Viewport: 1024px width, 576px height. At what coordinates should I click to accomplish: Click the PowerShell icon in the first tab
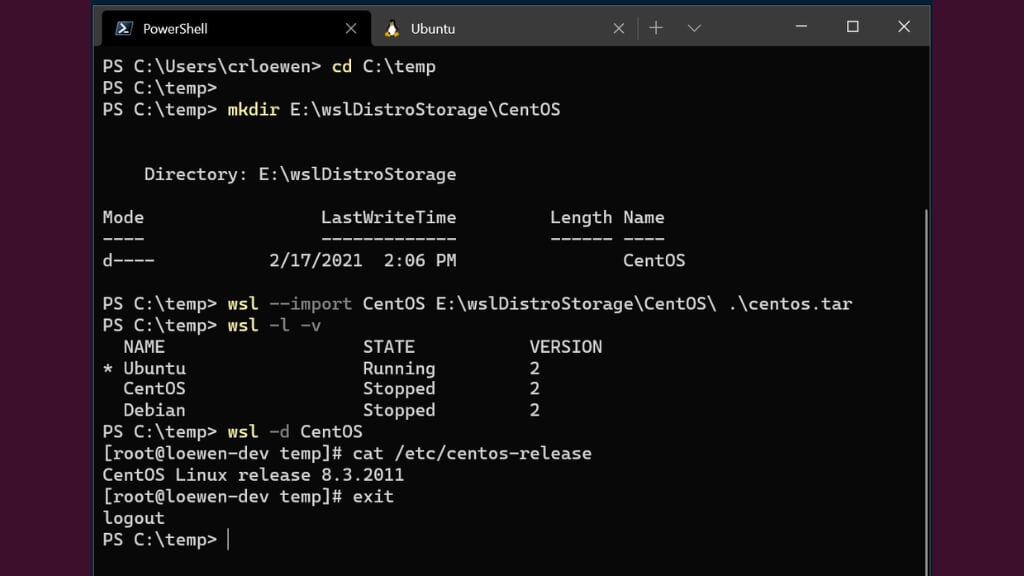(x=124, y=28)
